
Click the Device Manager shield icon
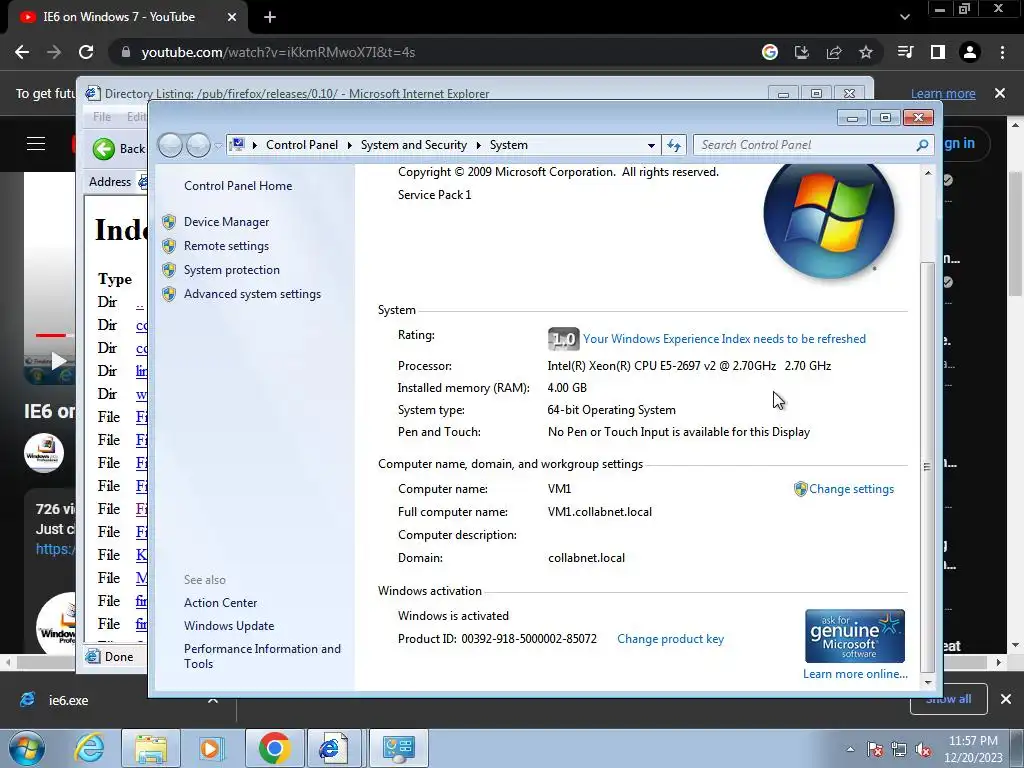(x=169, y=222)
